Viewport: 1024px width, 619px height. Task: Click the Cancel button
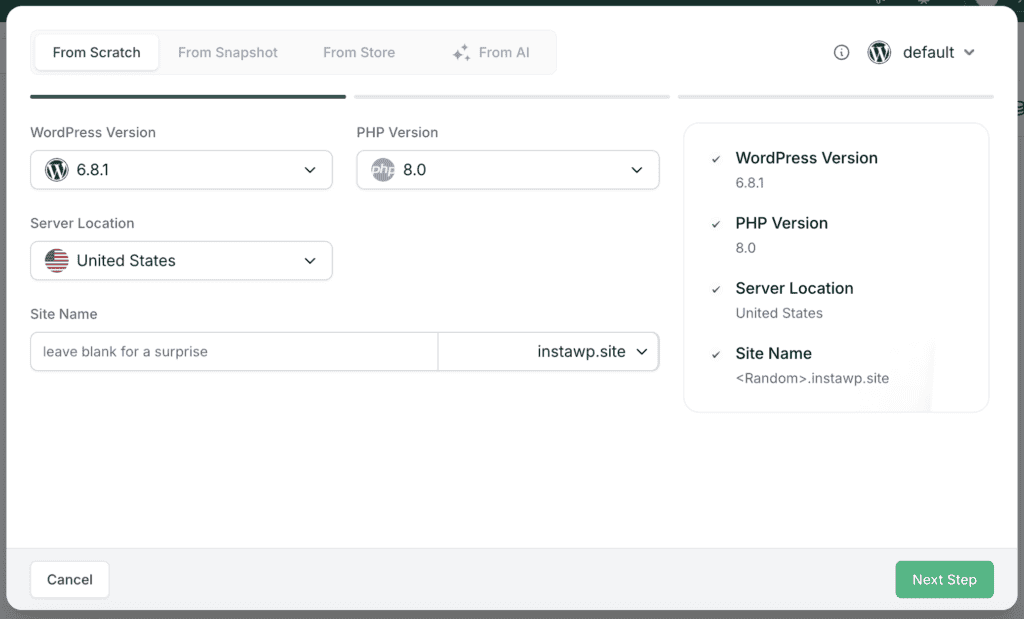click(x=70, y=579)
